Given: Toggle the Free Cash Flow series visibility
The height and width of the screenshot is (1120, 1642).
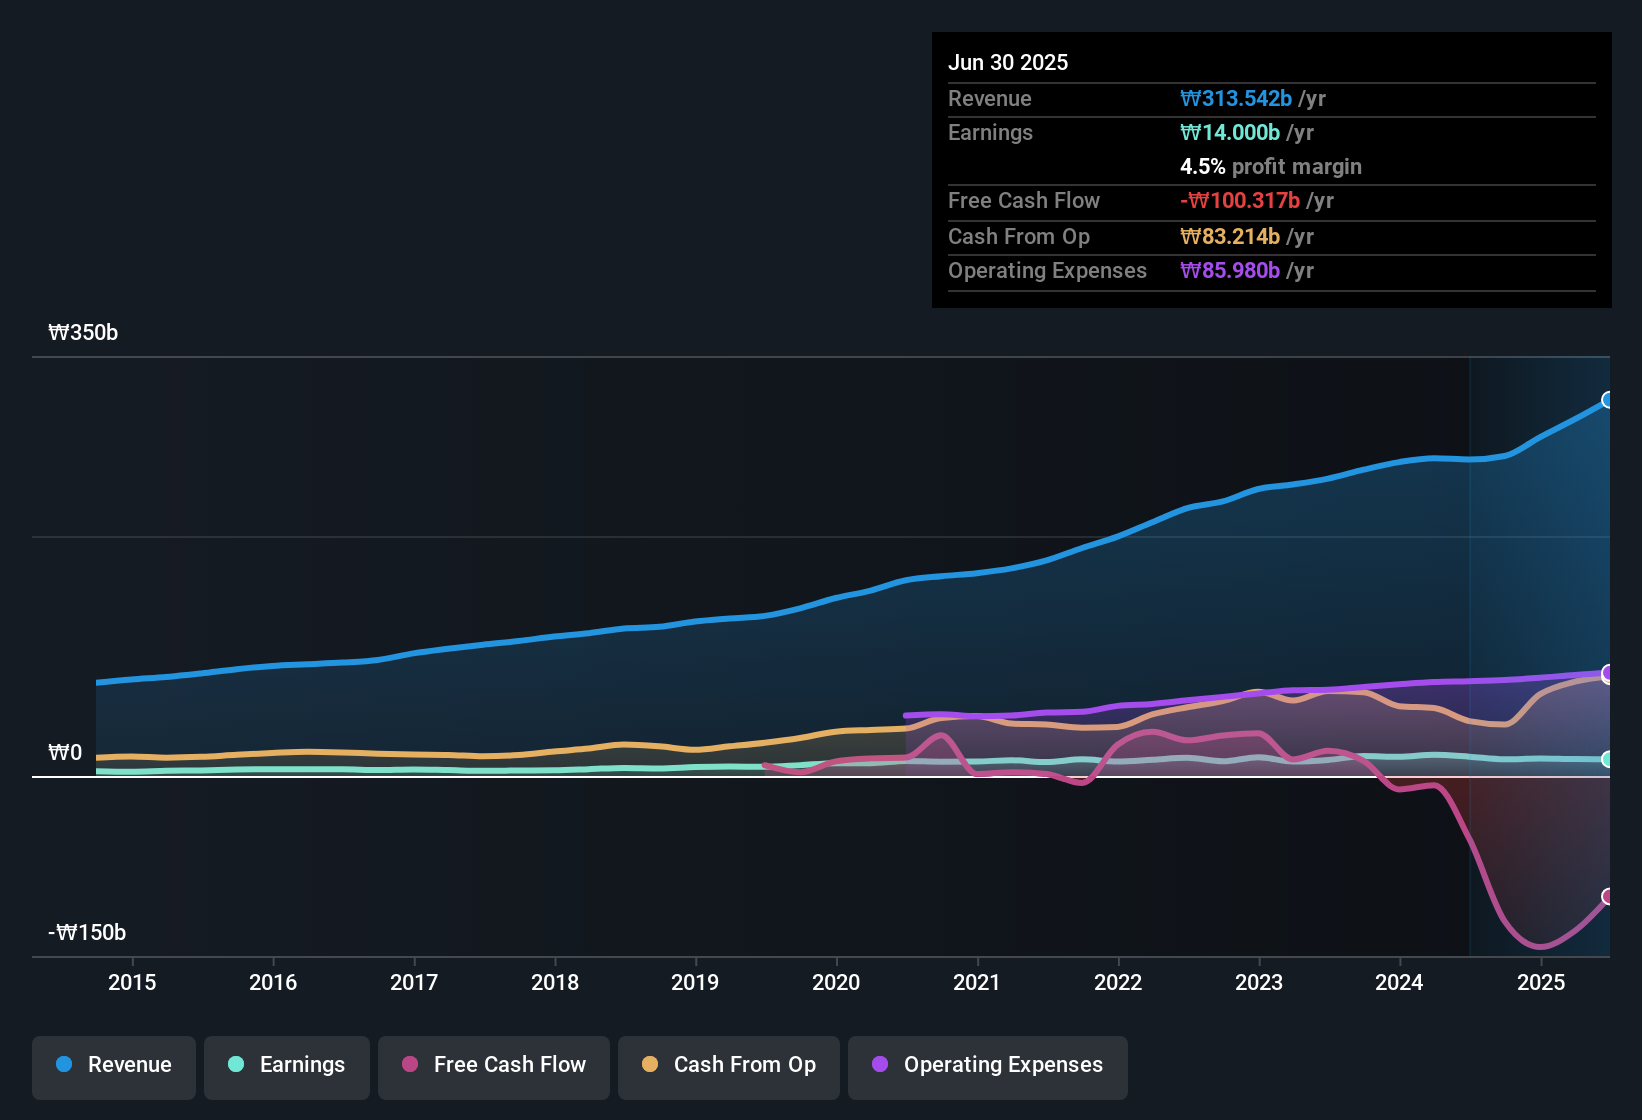Looking at the screenshot, I should click(x=493, y=1065).
